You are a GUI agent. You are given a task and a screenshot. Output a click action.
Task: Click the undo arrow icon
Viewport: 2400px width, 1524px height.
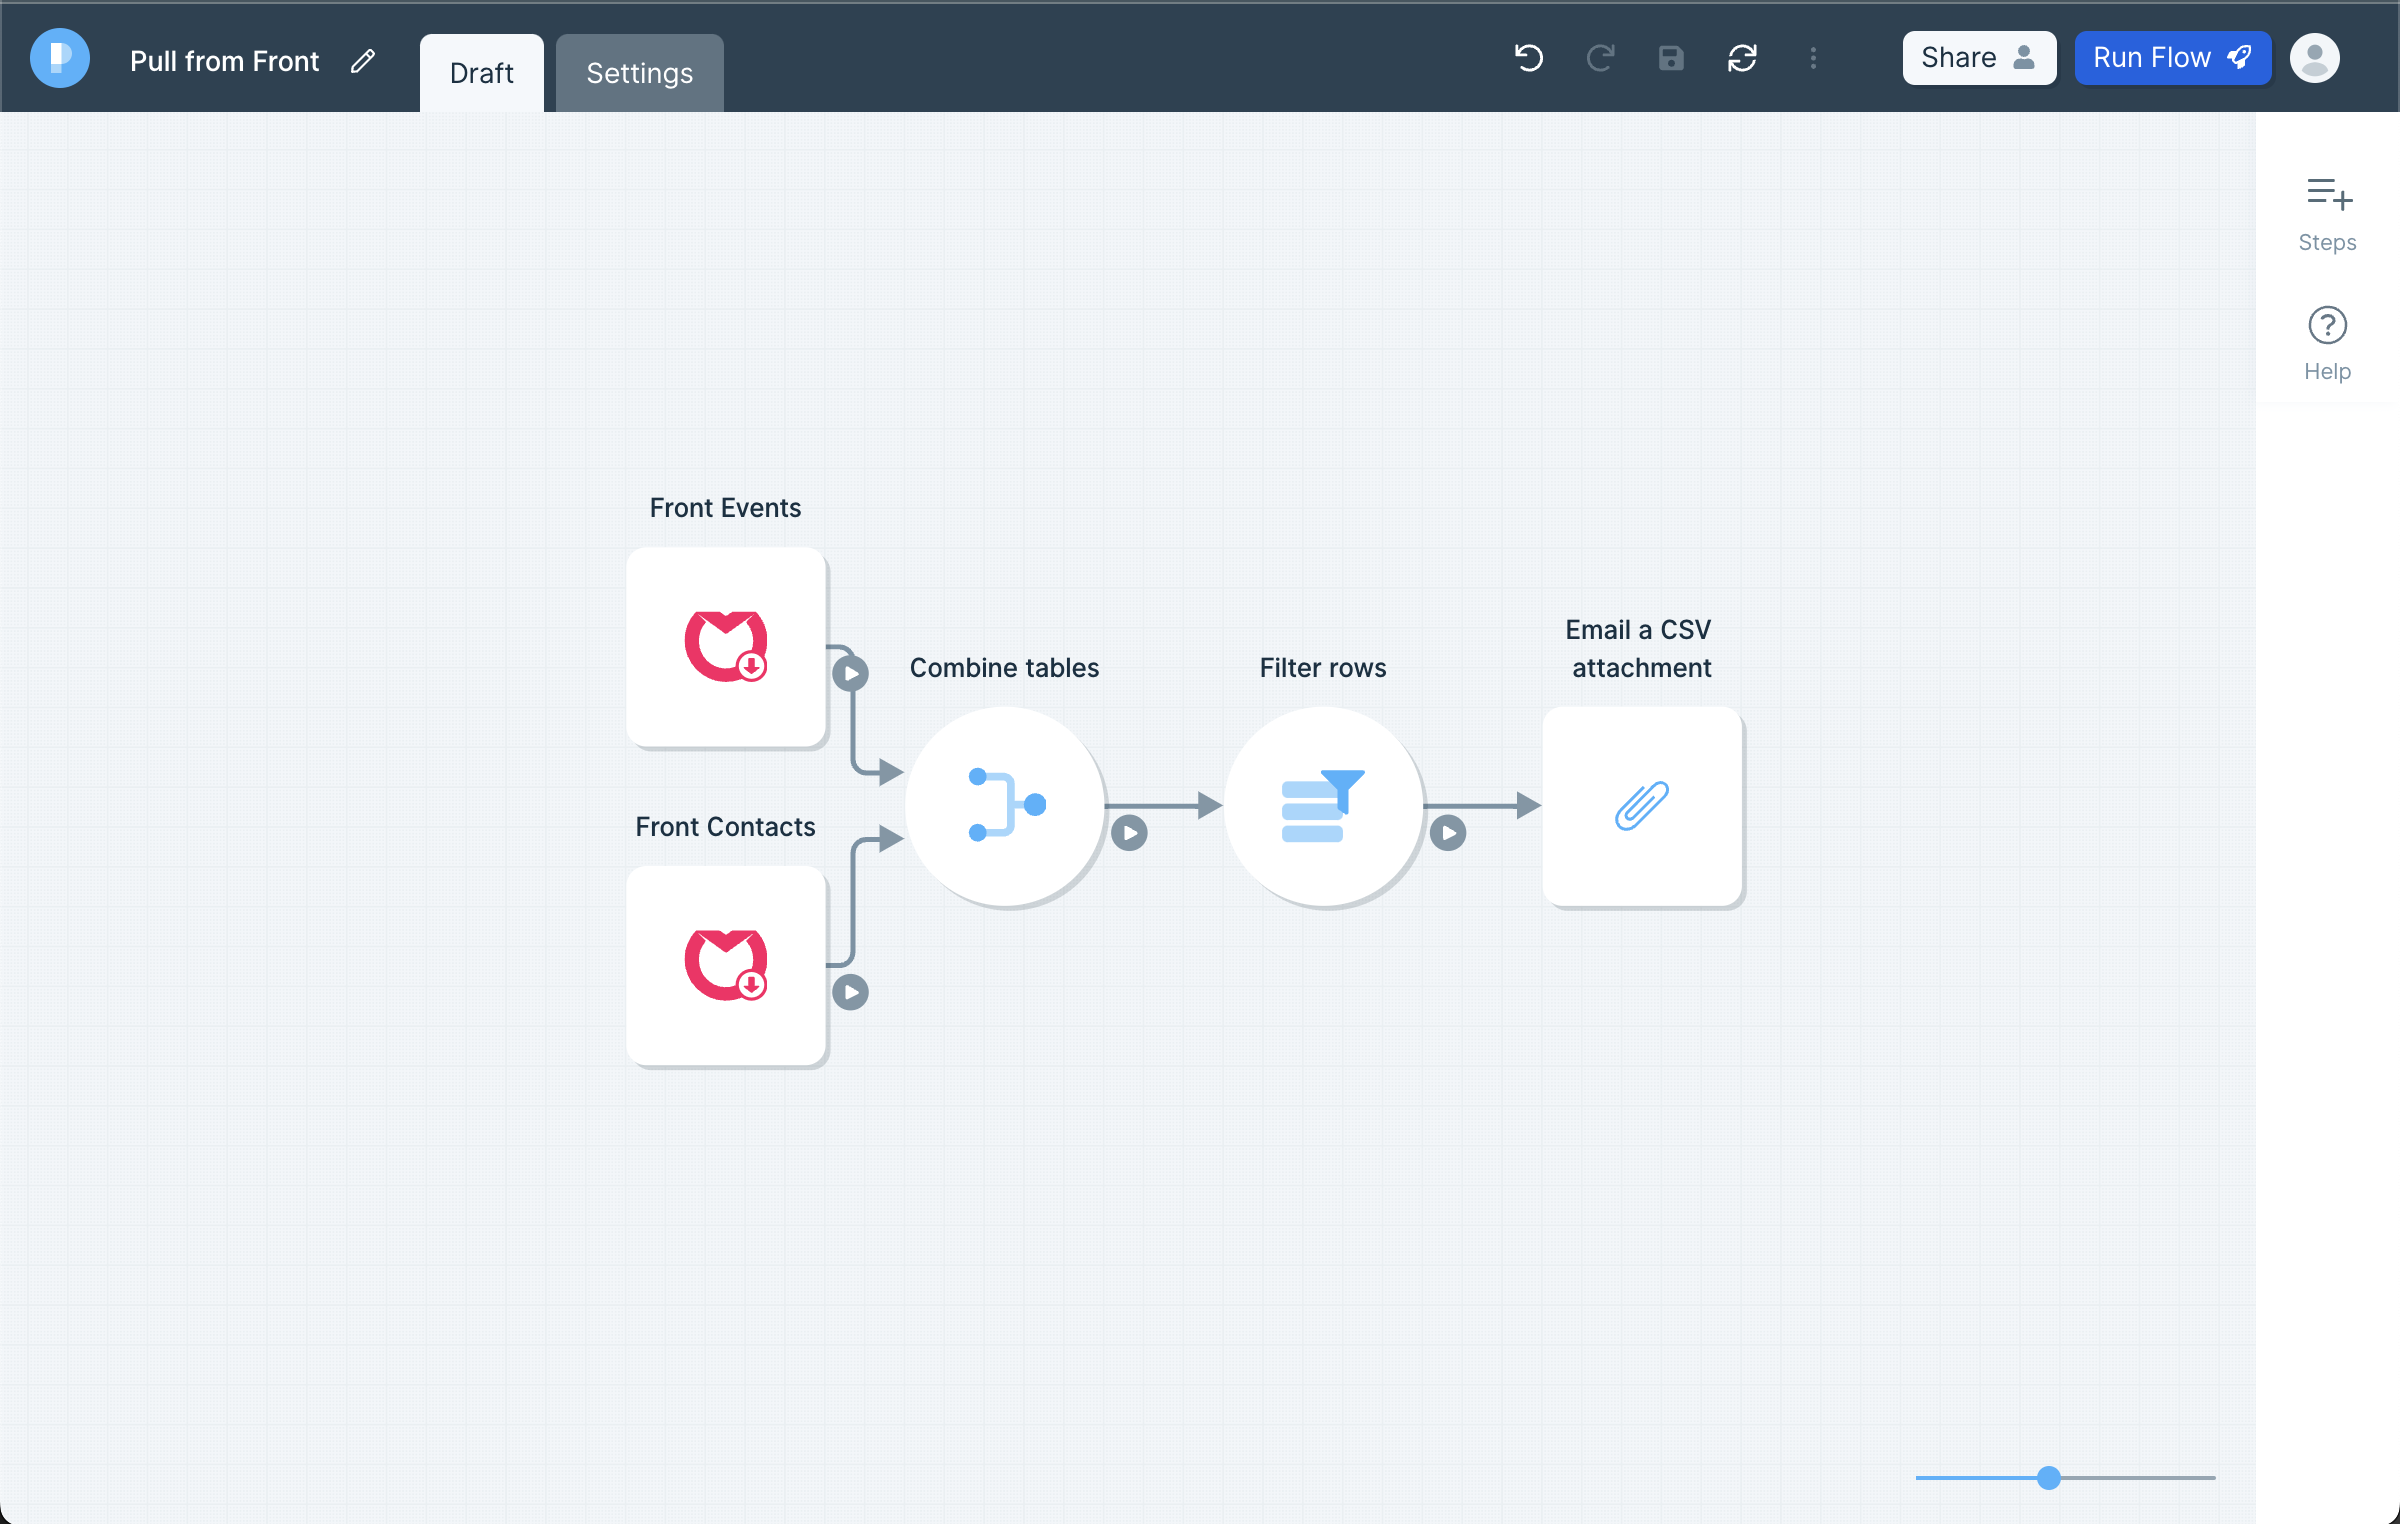point(1528,58)
